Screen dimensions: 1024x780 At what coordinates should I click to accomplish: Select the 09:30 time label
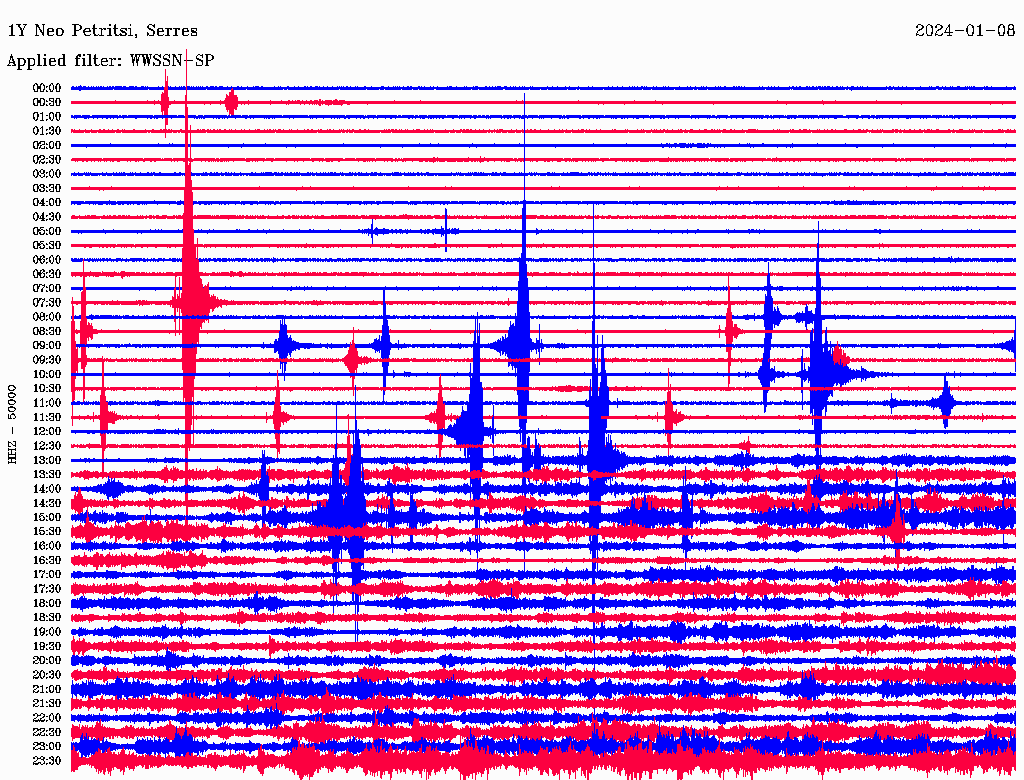click(x=47, y=360)
